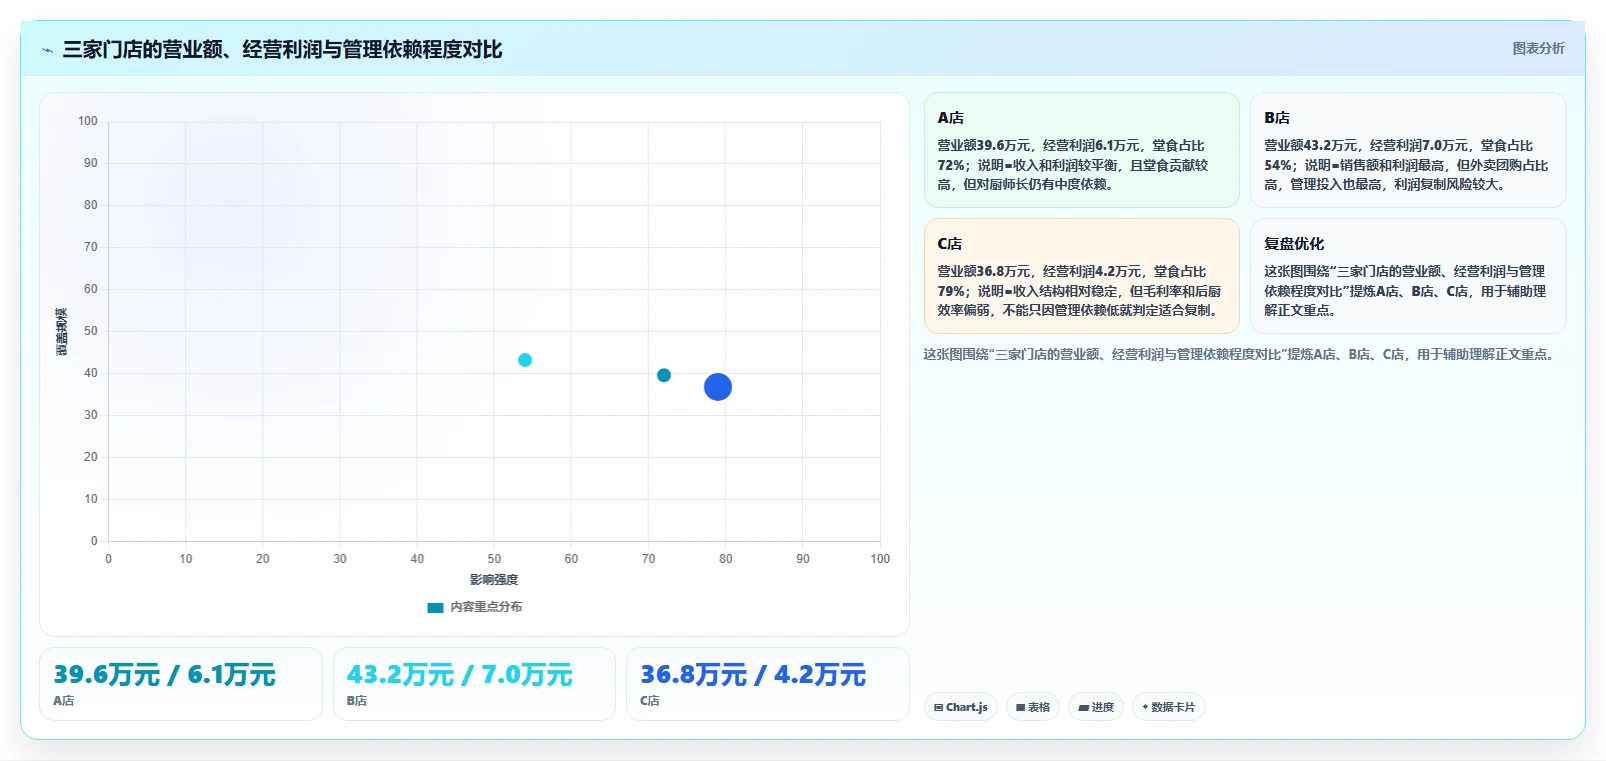Click the 43.2万元 / 7.0万元 stat value
The height and width of the screenshot is (761, 1606).
459,675
